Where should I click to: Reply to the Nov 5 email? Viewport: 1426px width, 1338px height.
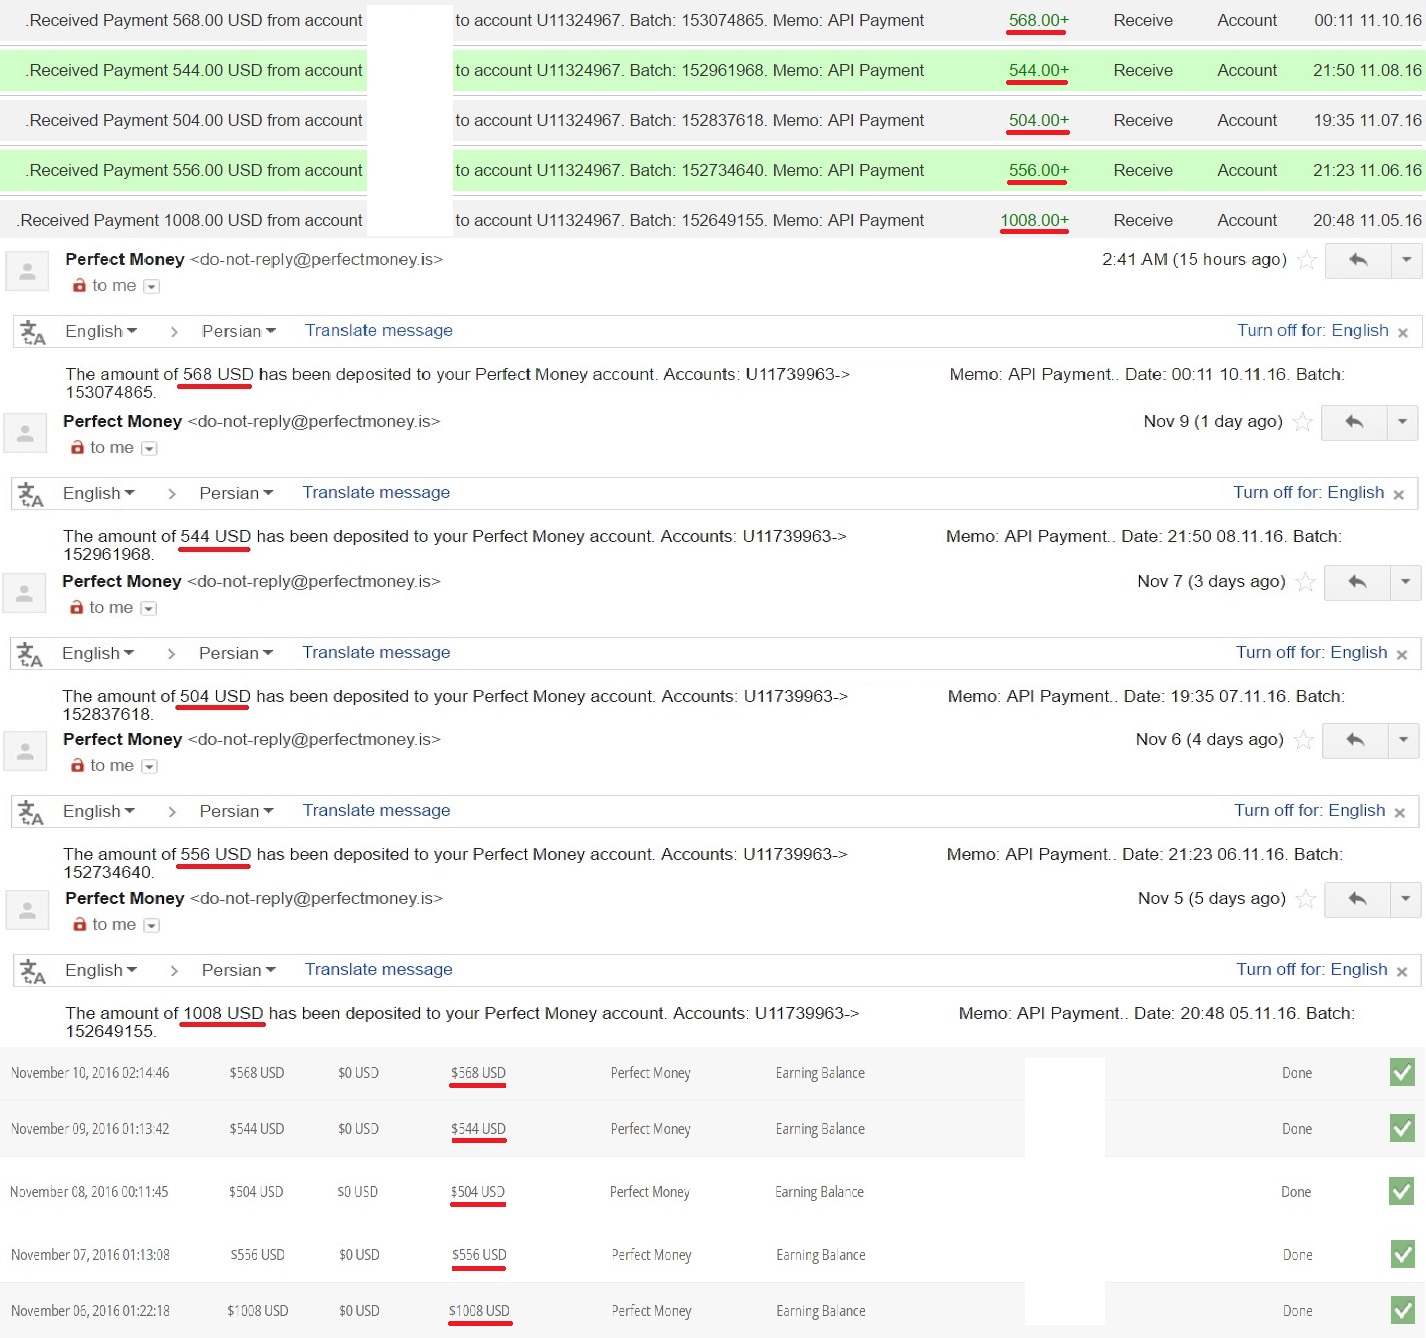[x=1357, y=899]
